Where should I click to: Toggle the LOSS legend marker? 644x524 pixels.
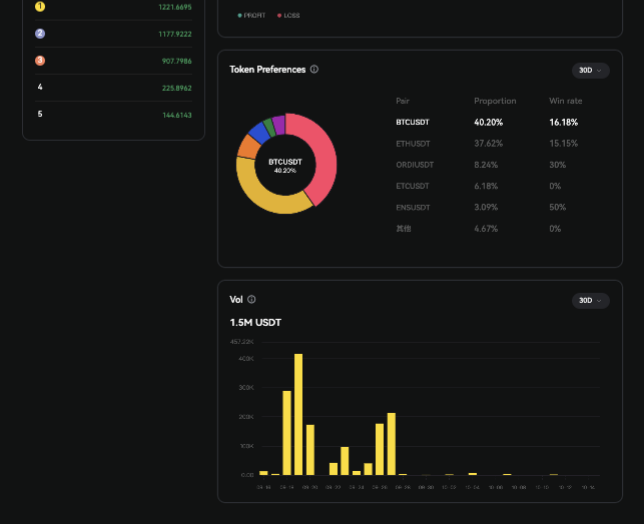(x=280, y=16)
